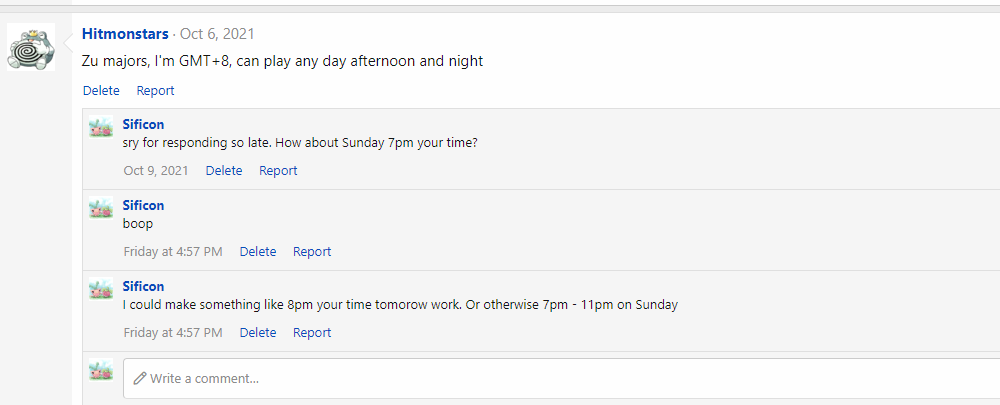Click the pencil icon in the comment box
Image resolution: width=1000 pixels, height=405 pixels.
pyautogui.click(x=140, y=379)
